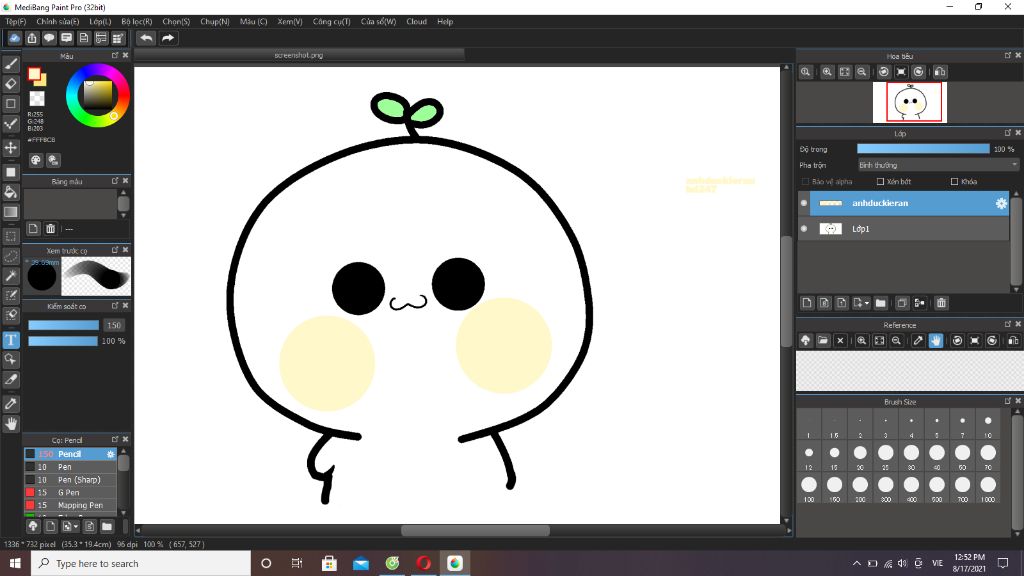Expand the add brush dropdown arrow
The image size is (1024, 576).
coord(76,526)
